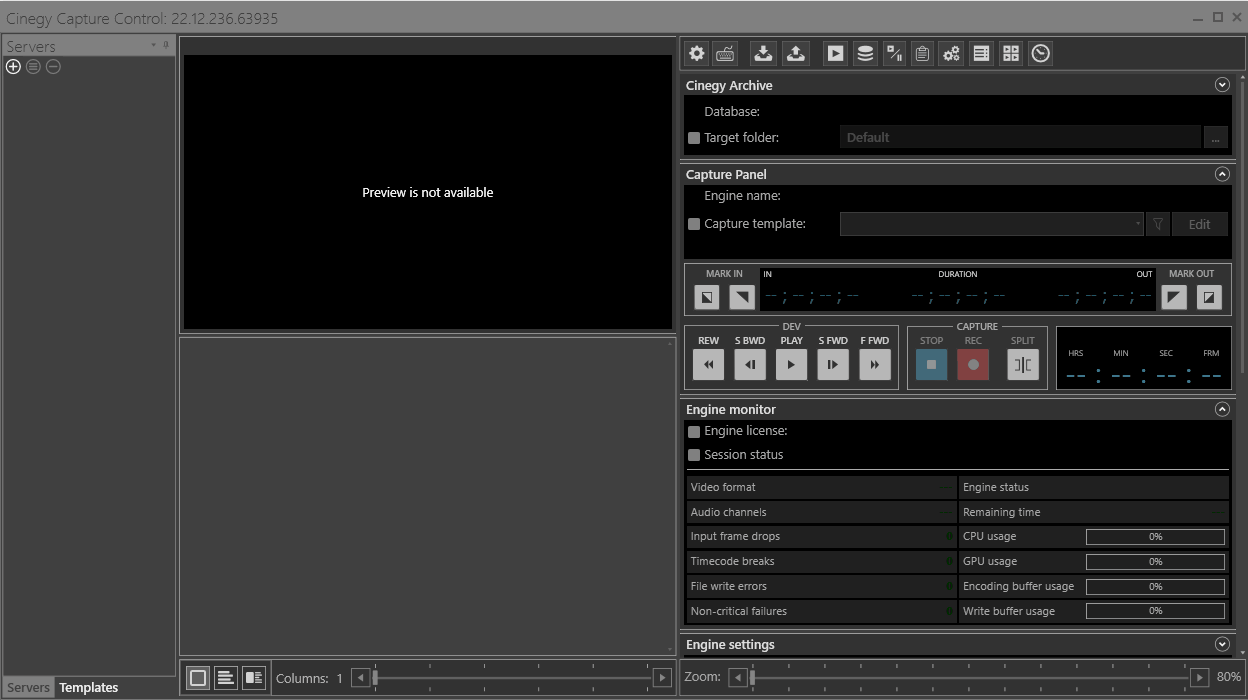Image resolution: width=1248 pixels, height=700 pixels.
Task: Click the CPU usage progress bar
Action: (x=1155, y=537)
